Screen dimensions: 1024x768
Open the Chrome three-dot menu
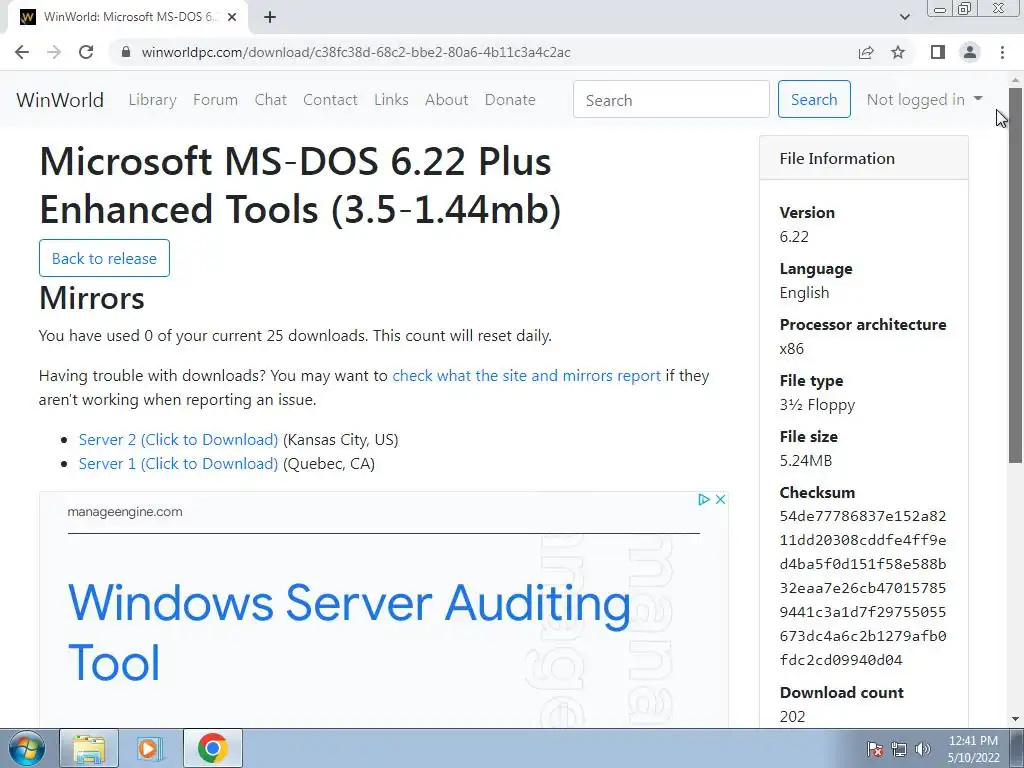(1002, 52)
